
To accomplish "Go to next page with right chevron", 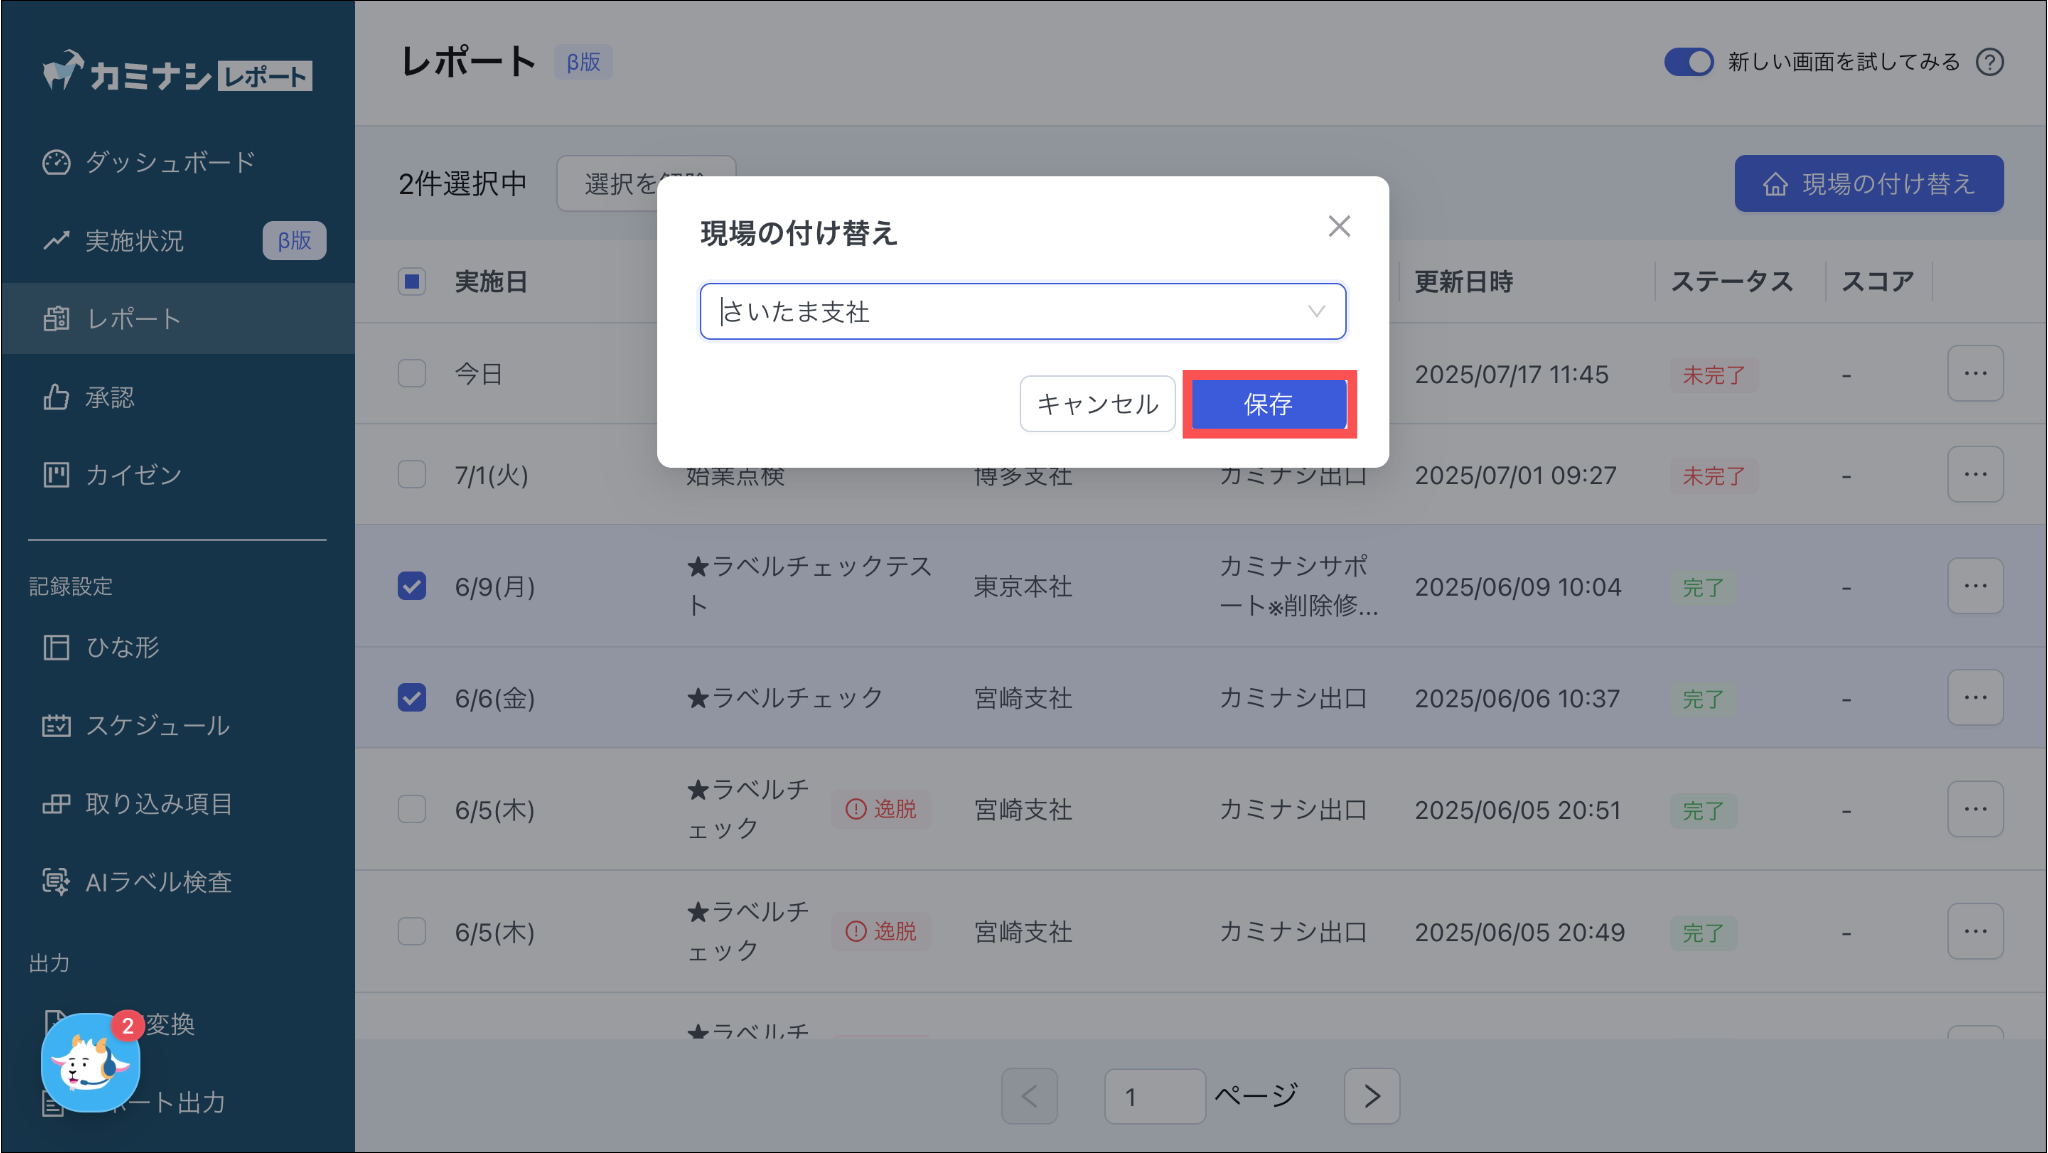I will point(1371,1096).
